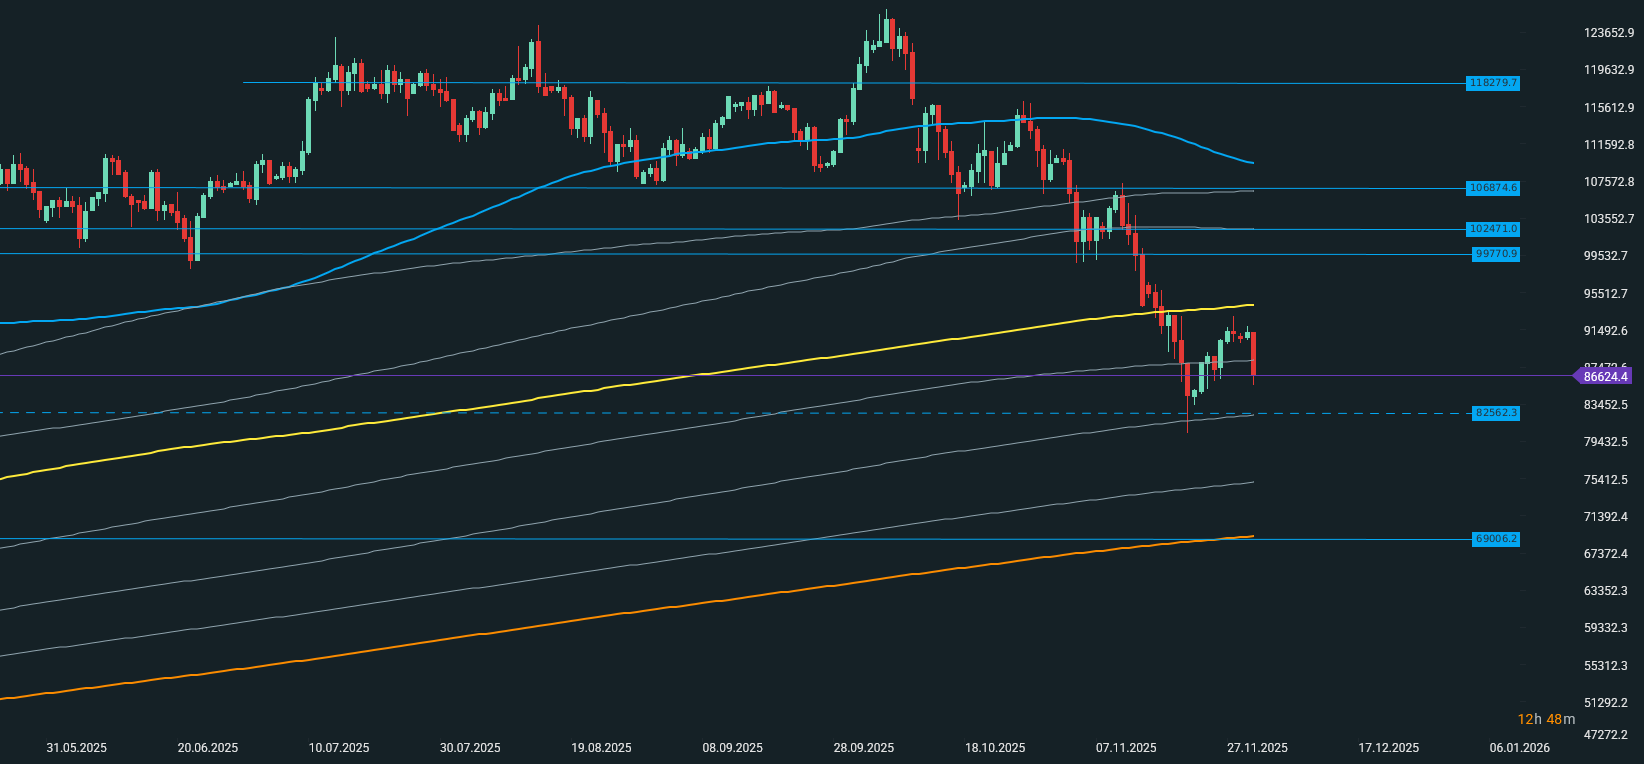Select the 99770.9 support level tag
Viewport: 1644px width, 764px height.
pos(1496,254)
